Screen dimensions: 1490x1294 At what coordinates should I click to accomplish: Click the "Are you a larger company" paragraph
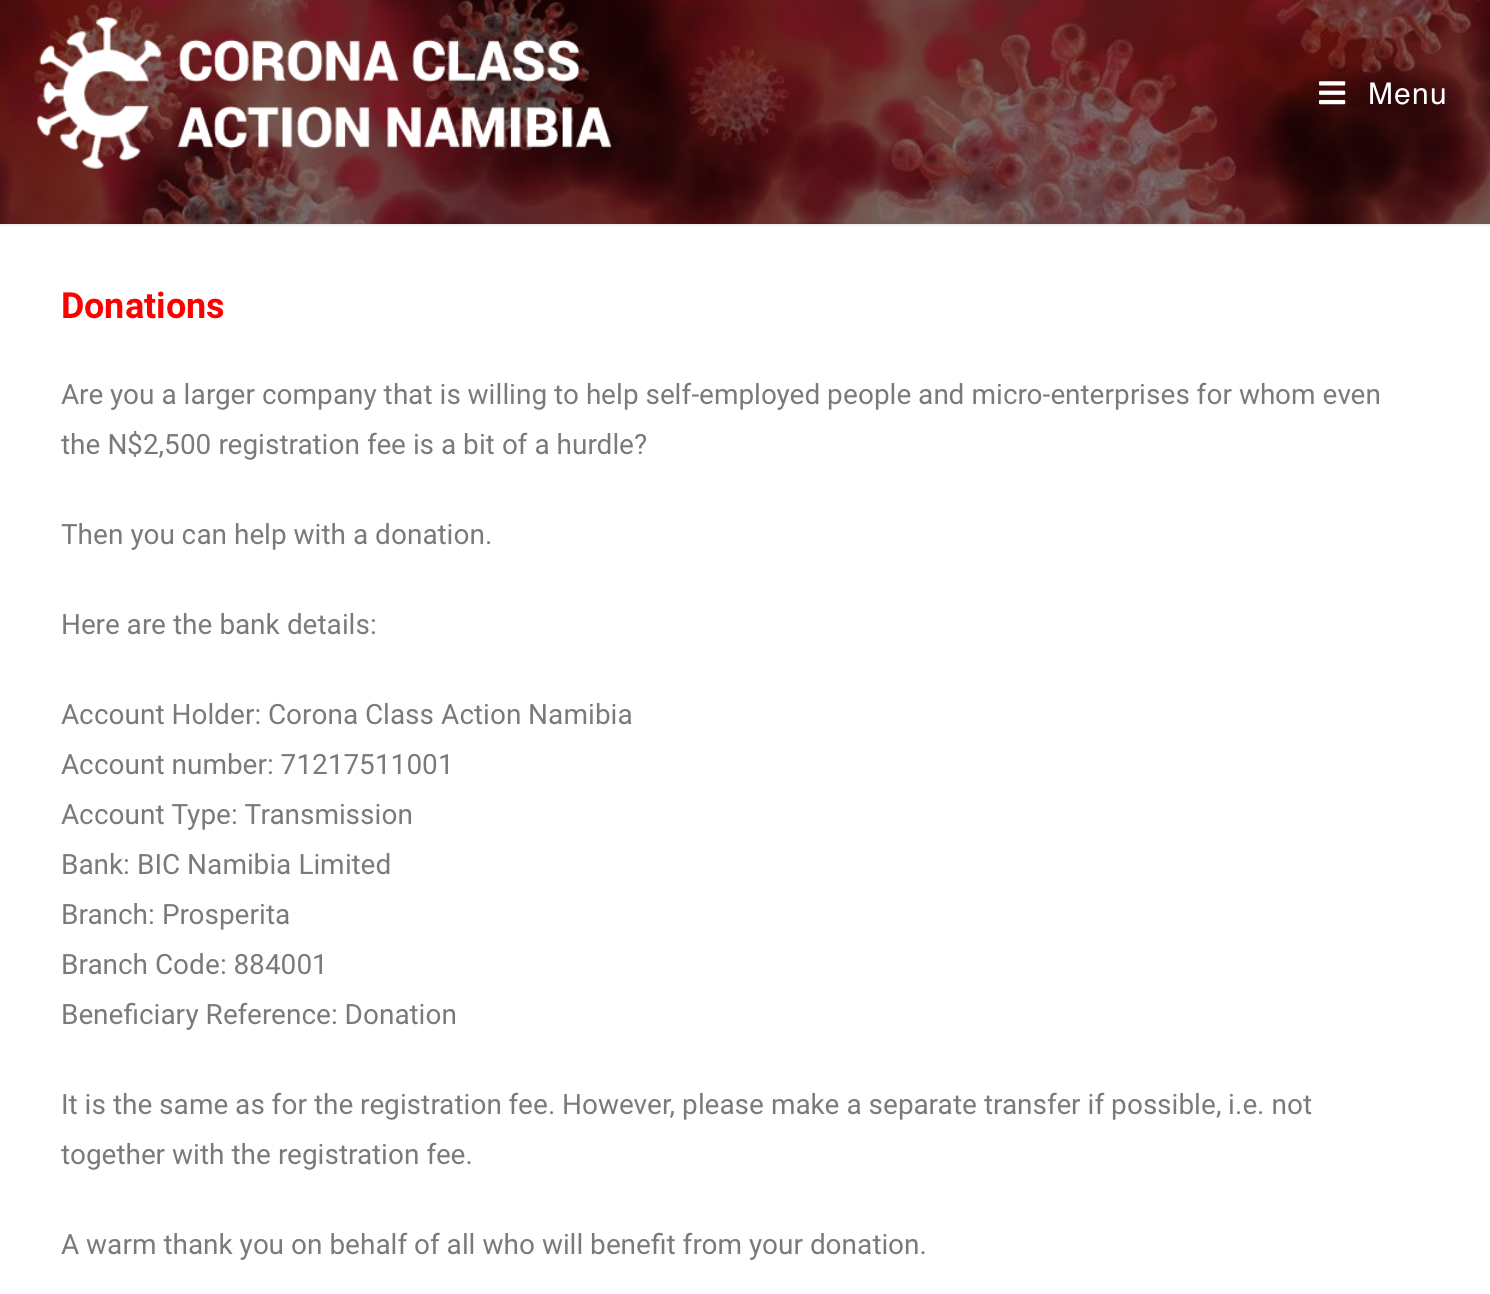point(721,420)
